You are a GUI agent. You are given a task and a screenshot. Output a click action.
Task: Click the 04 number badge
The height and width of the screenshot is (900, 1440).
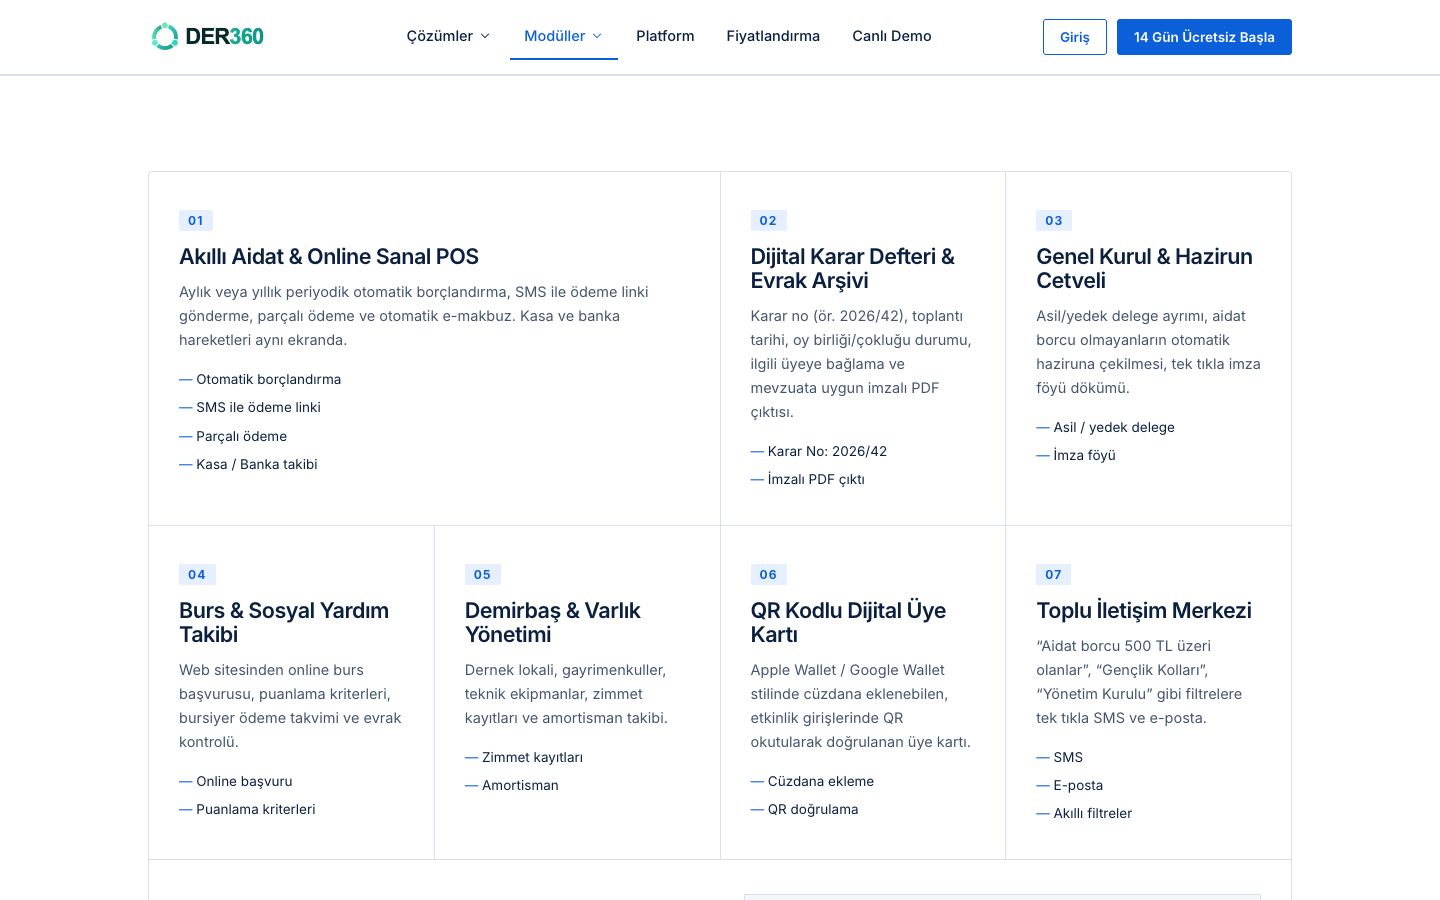coord(197,575)
